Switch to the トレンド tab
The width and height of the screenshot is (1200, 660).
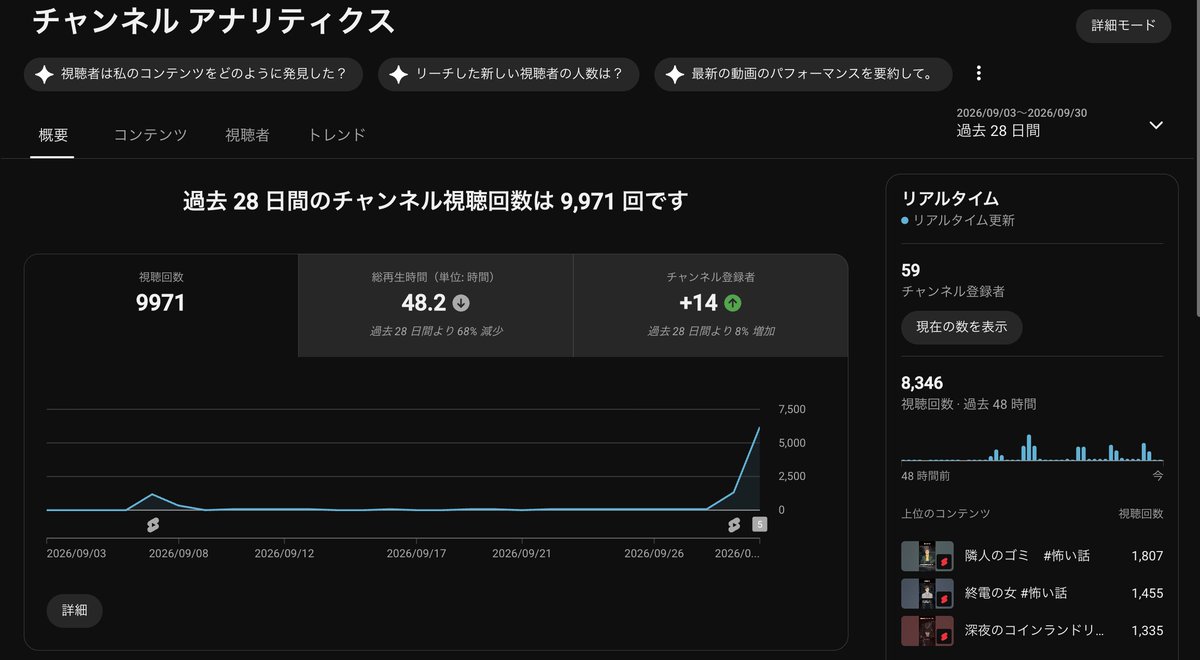(x=337, y=135)
